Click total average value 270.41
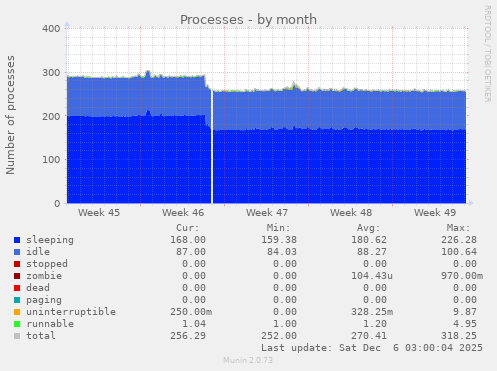497x371 pixels. 369,336
